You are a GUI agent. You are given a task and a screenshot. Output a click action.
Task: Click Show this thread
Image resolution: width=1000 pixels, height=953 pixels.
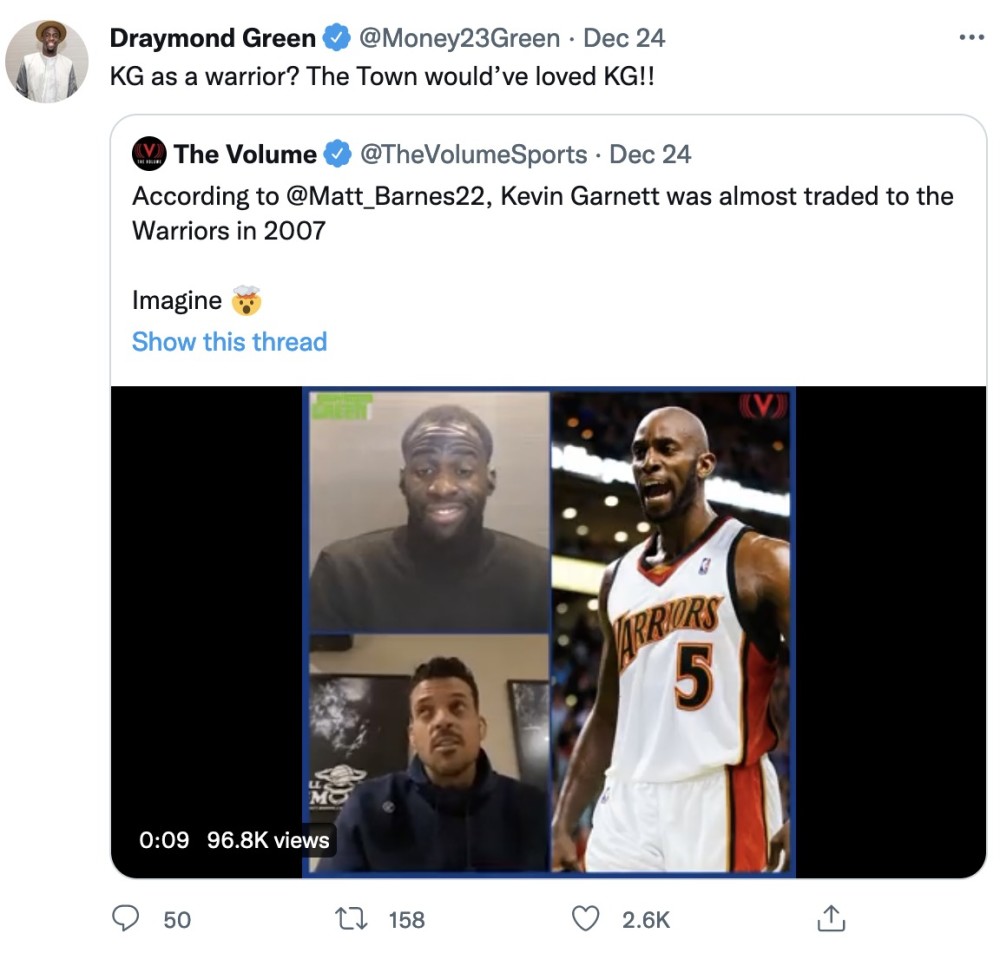tap(229, 341)
